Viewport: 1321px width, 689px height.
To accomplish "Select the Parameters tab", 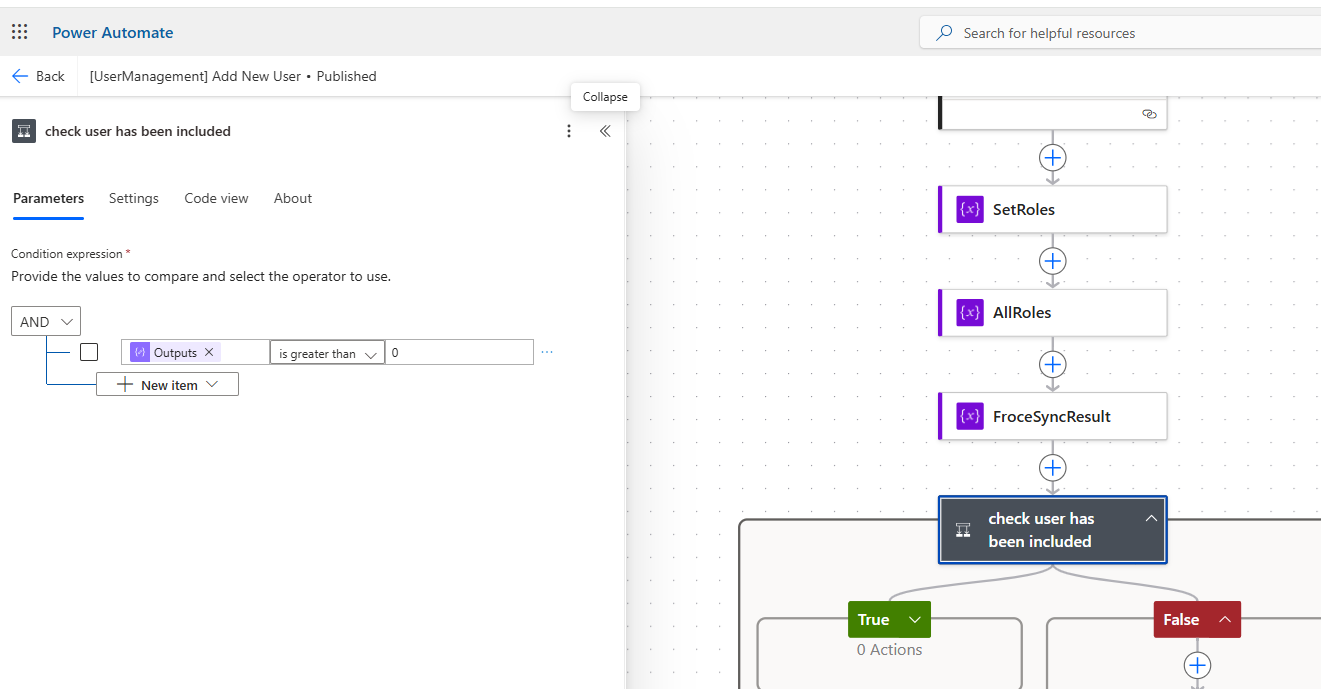I will (x=48, y=198).
